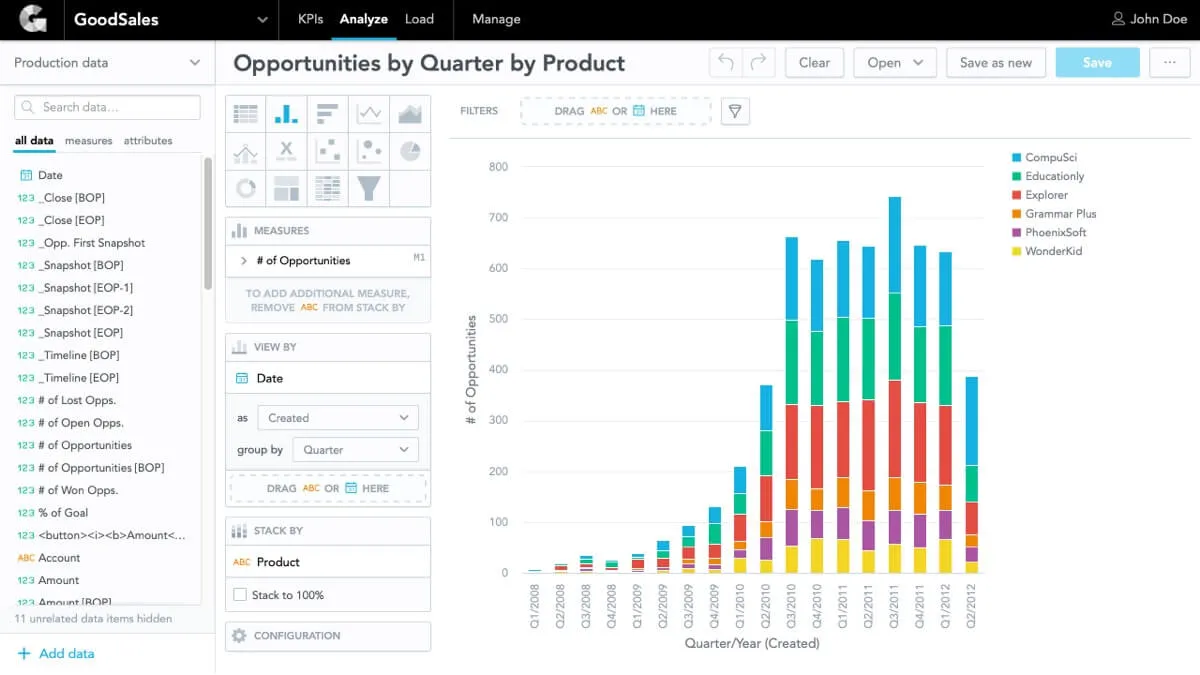
Task: Click the Save as new button
Action: pos(995,62)
